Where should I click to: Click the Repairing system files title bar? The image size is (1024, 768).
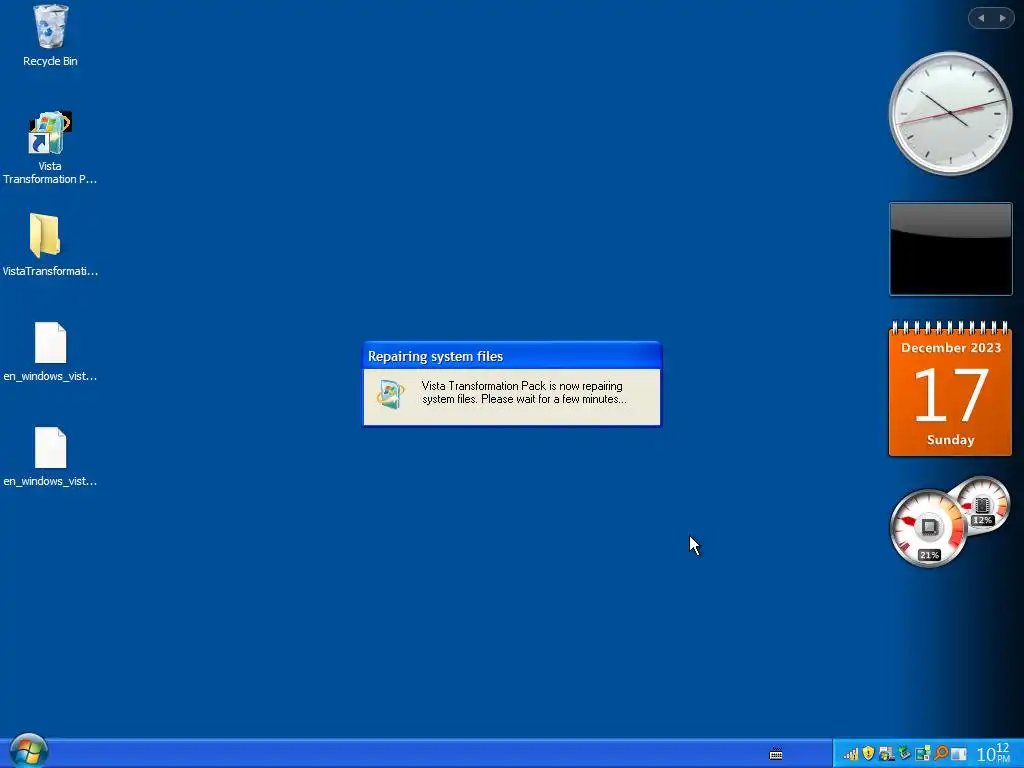[512, 356]
